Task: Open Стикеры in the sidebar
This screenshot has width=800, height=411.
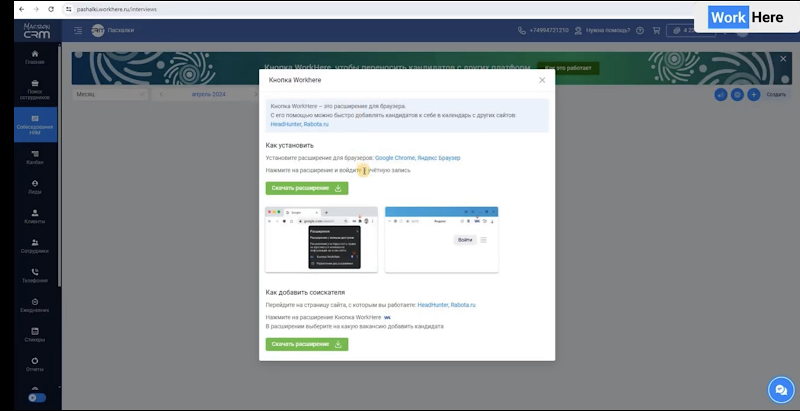Action: click(x=35, y=335)
